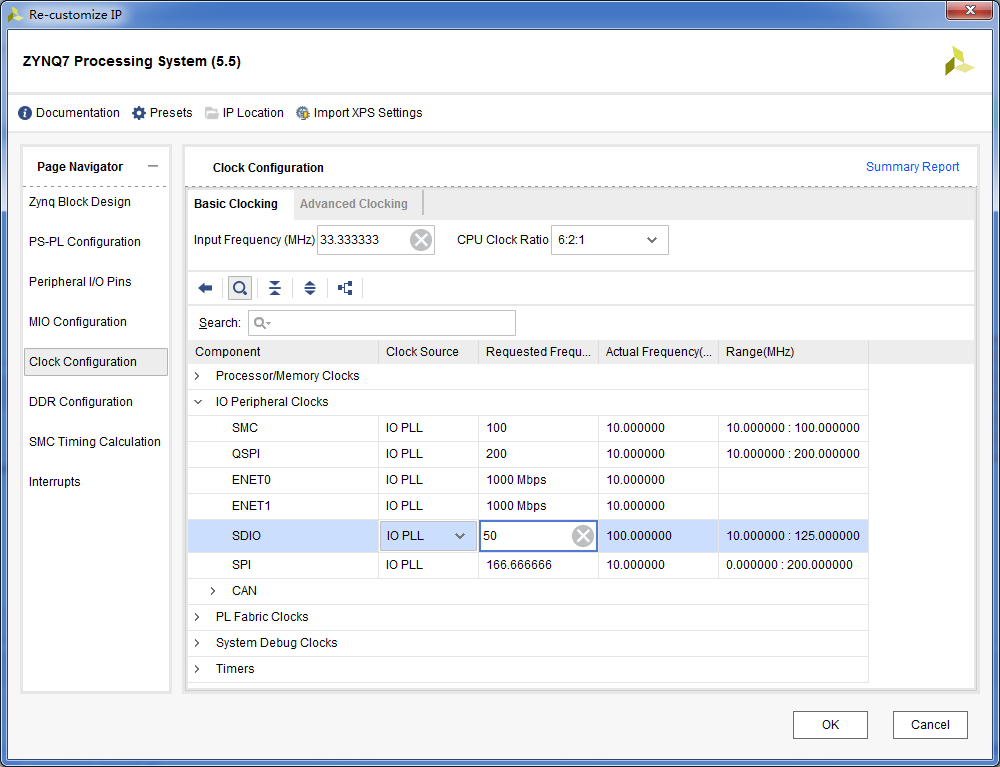The image size is (1000, 767).
Task: Go to Peripheral I/O Pins page
Action: tap(80, 282)
